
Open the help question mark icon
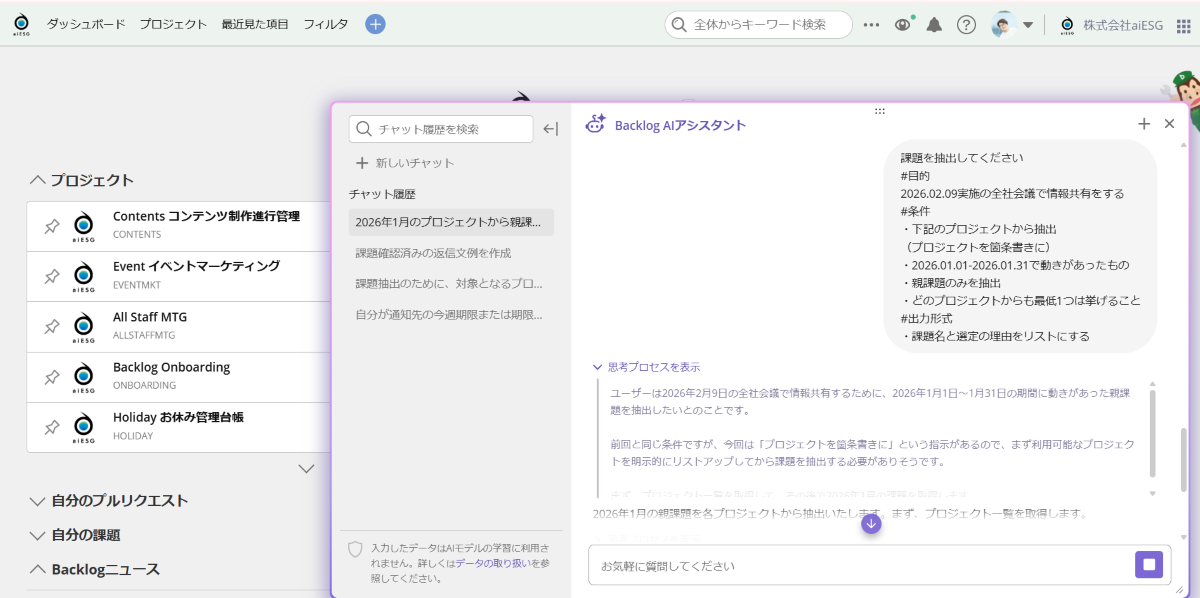[x=966, y=23]
